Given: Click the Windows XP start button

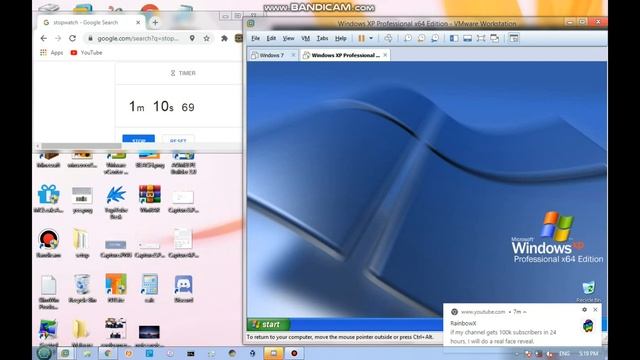Looking at the screenshot, I should click(269, 324).
